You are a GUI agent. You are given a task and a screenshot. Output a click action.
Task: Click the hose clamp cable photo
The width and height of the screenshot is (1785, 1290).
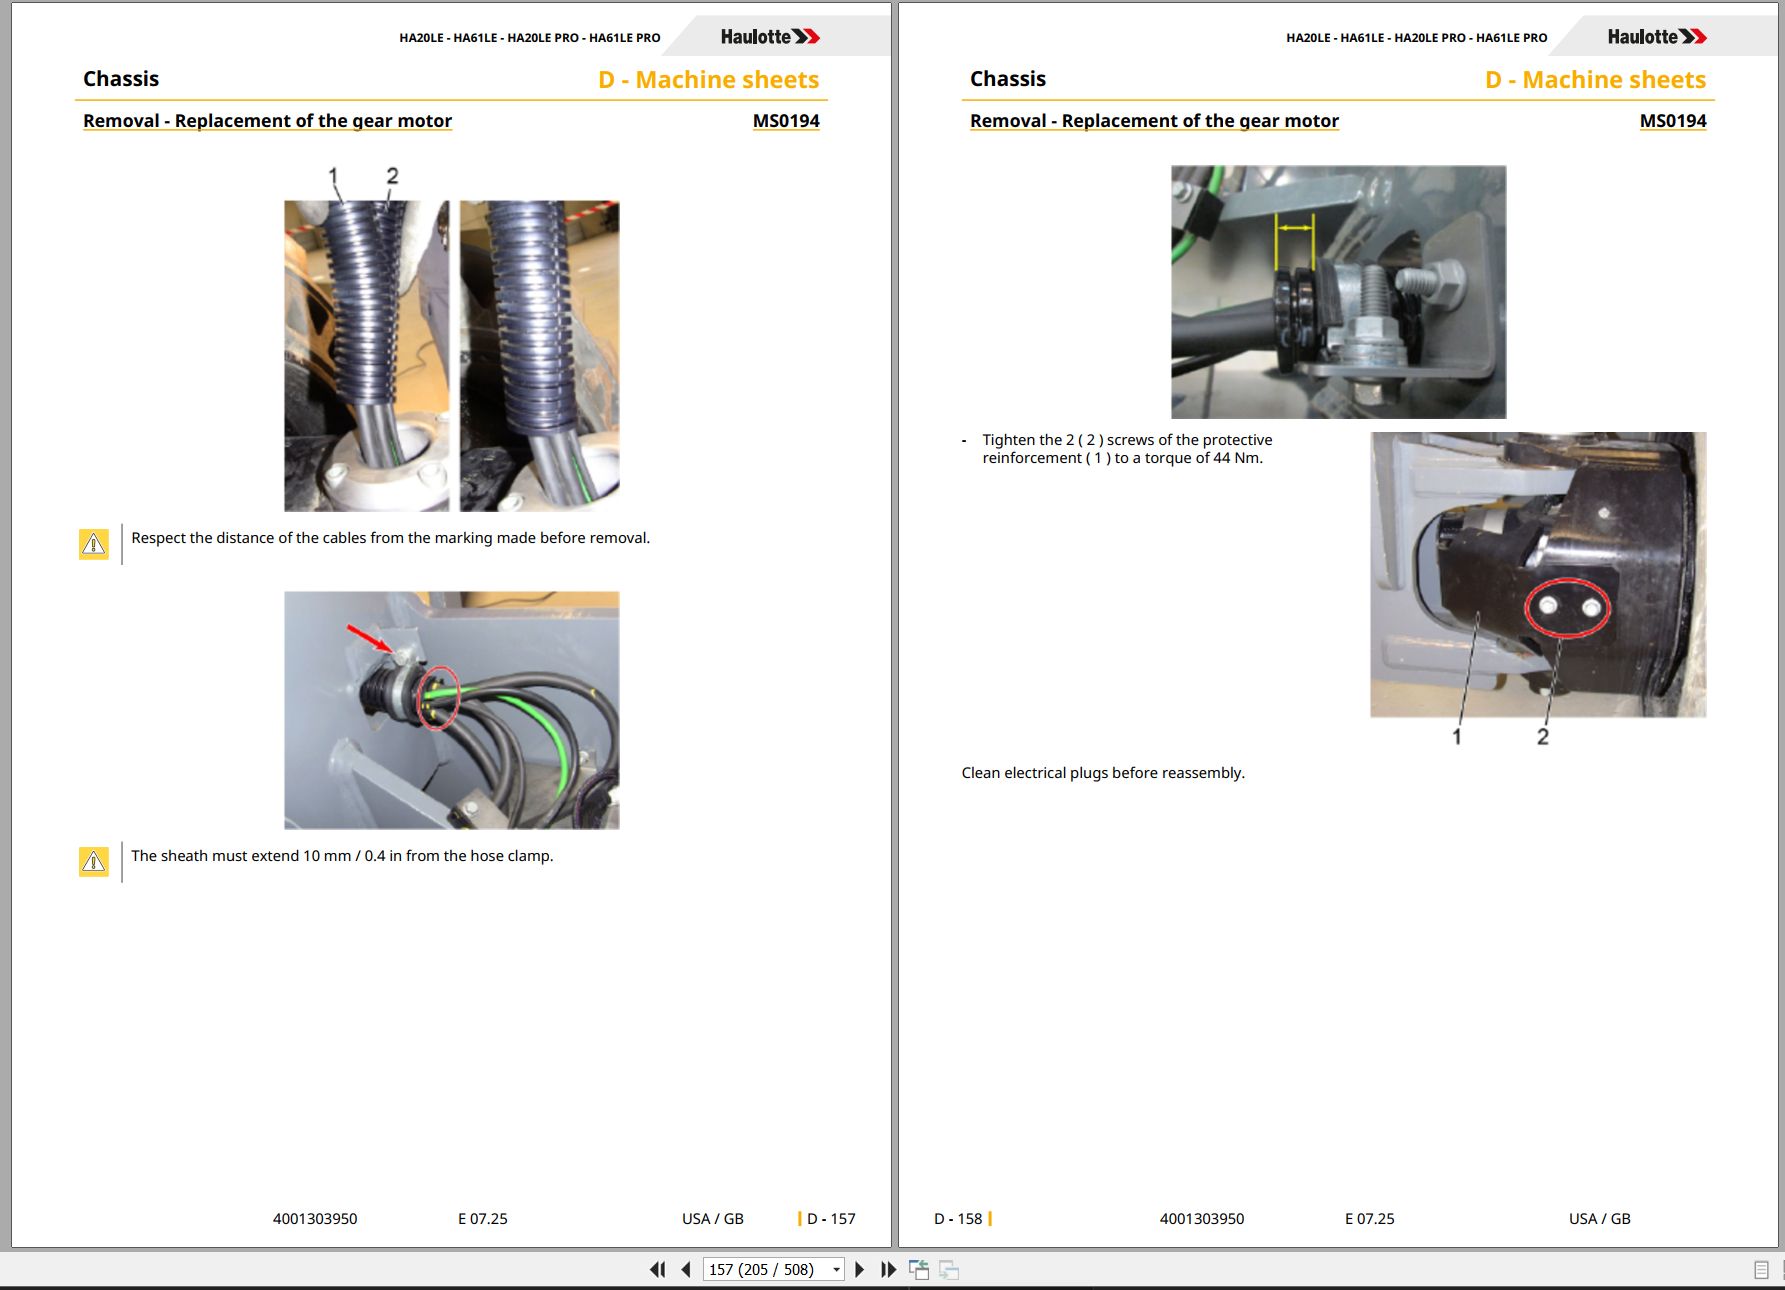click(451, 710)
